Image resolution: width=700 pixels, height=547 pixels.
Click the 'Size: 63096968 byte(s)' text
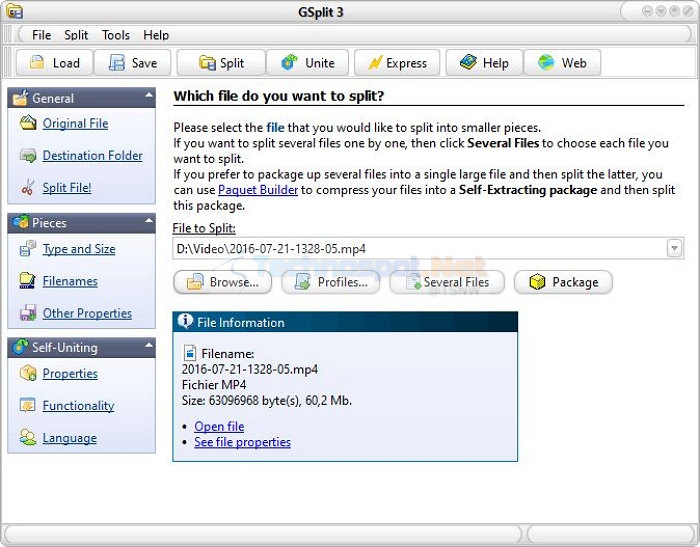pos(240,401)
